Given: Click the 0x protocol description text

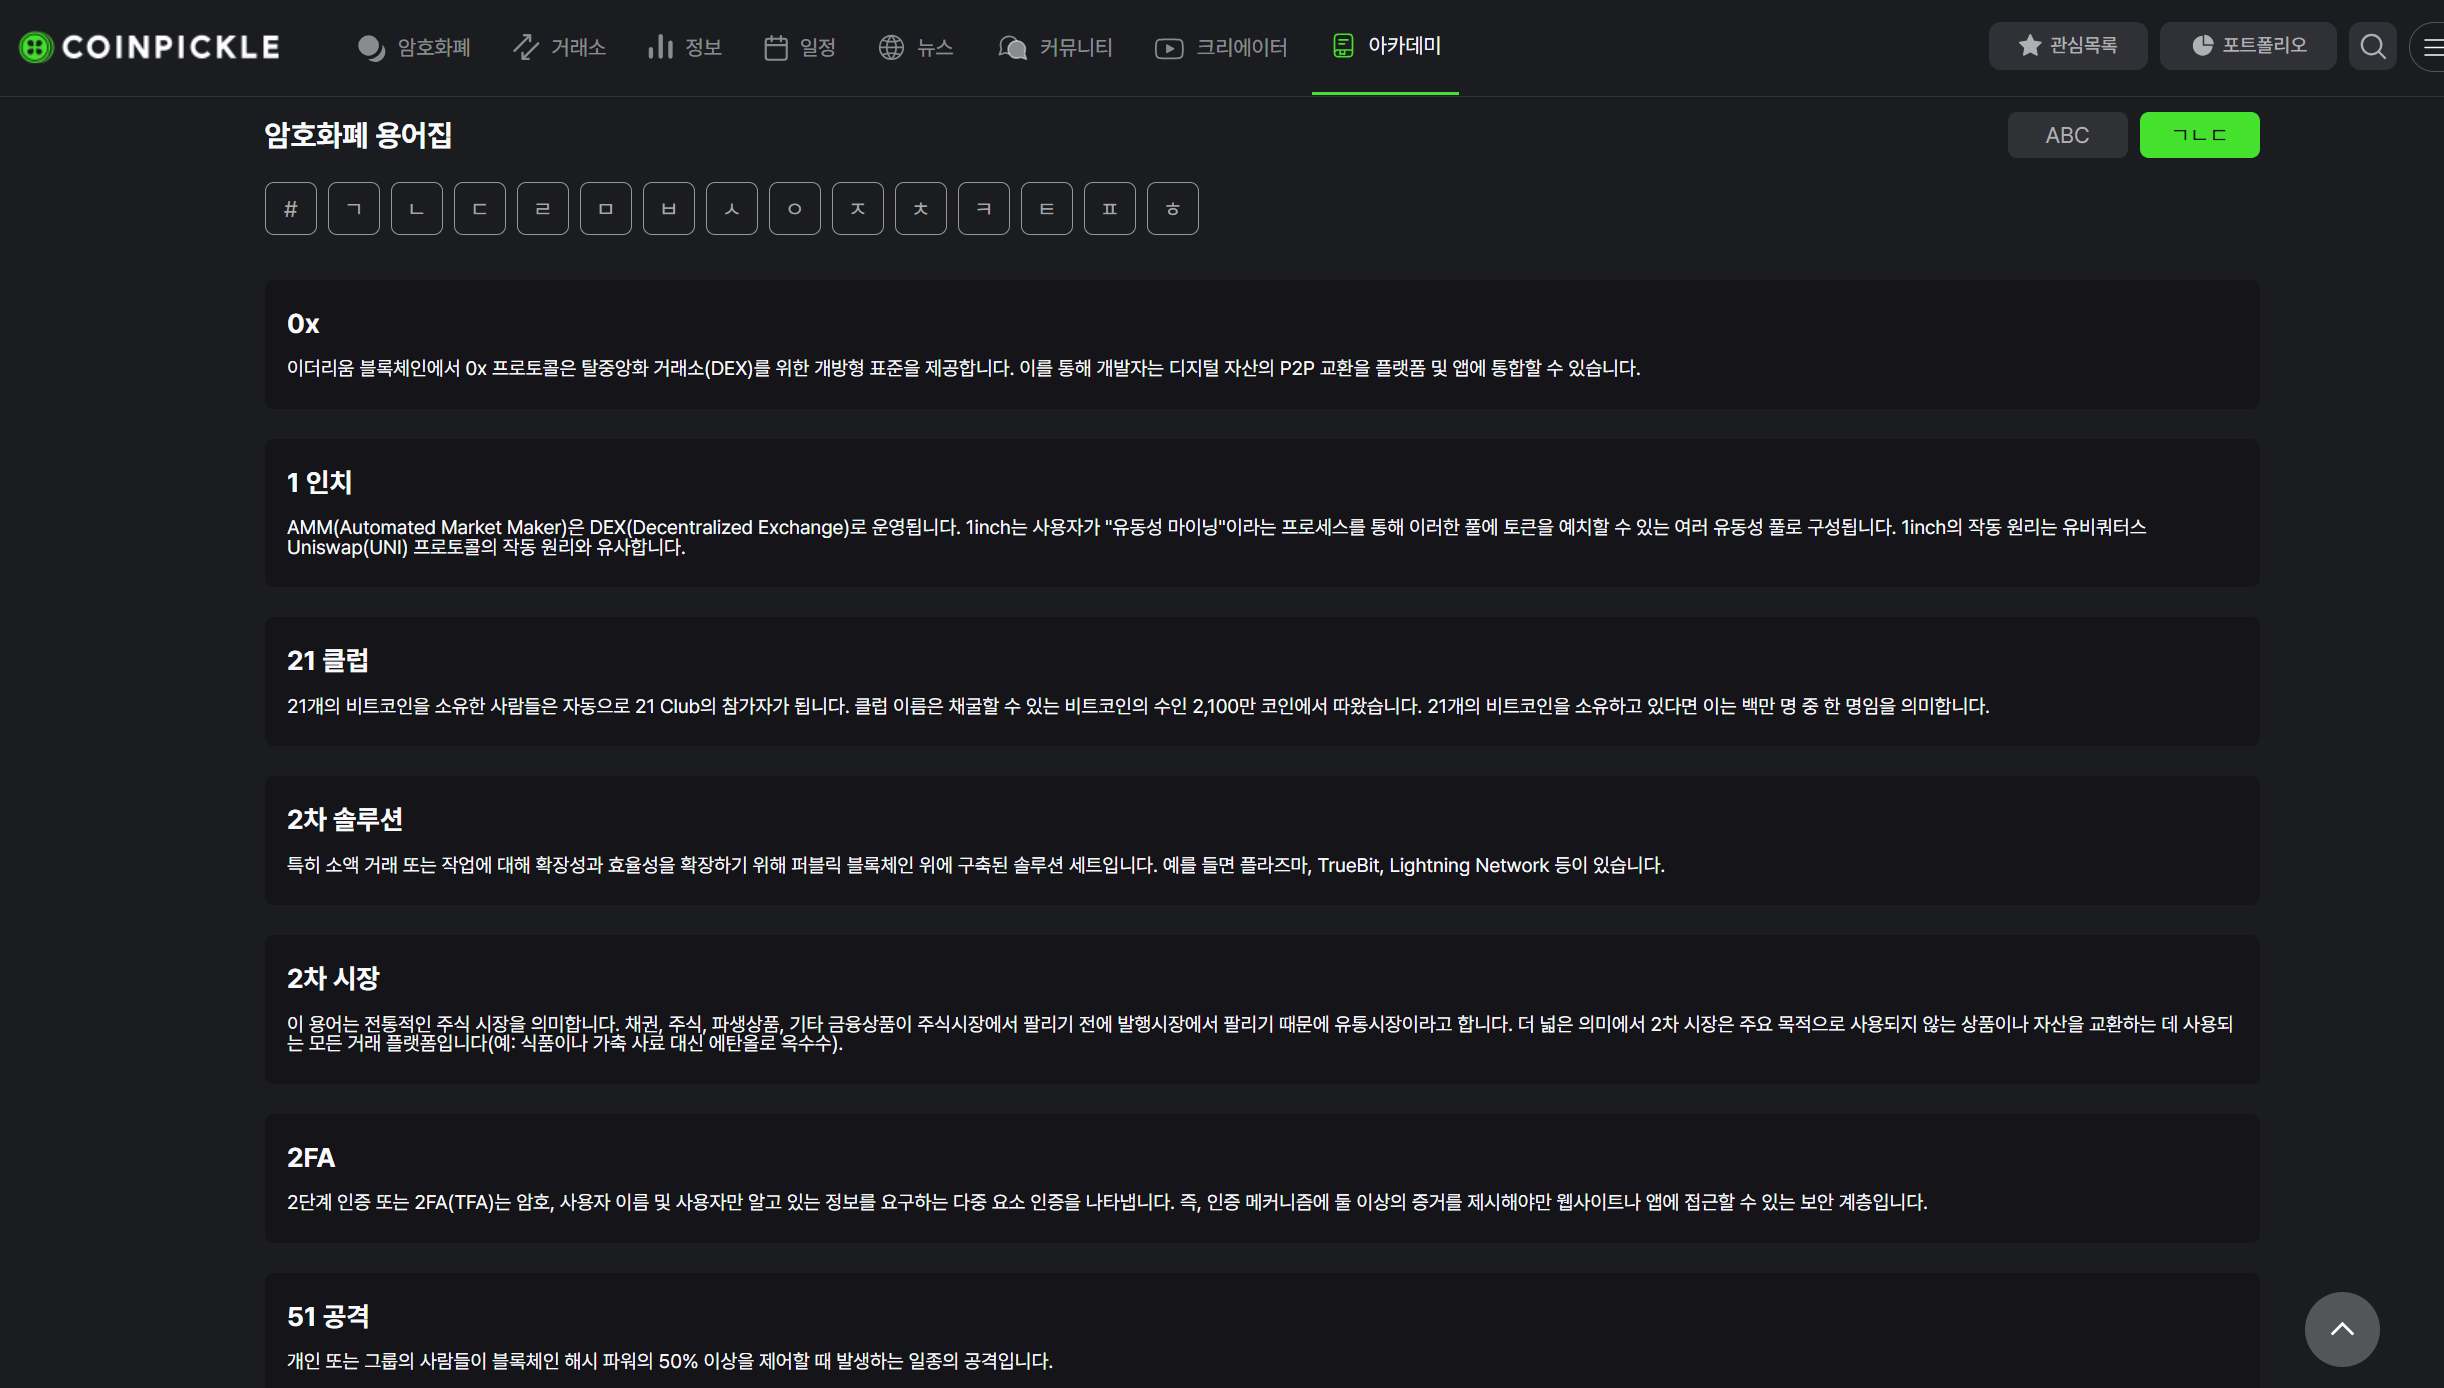Looking at the screenshot, I should (x=963, y=368).
